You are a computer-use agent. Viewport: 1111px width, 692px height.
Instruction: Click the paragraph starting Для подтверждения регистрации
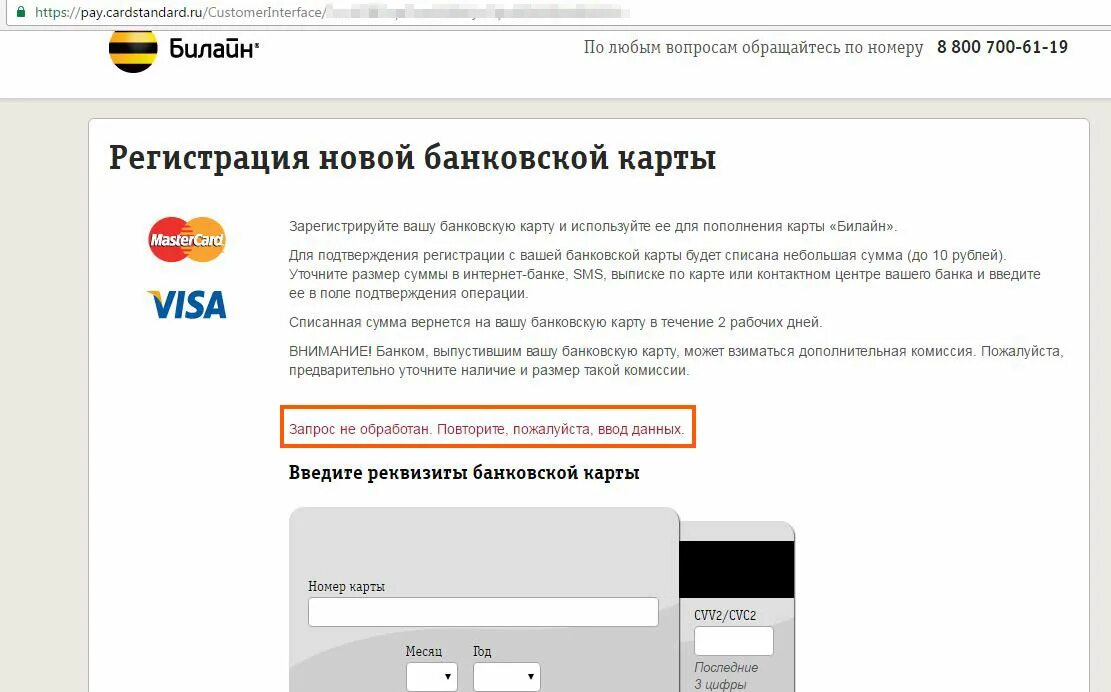(665, 274)
